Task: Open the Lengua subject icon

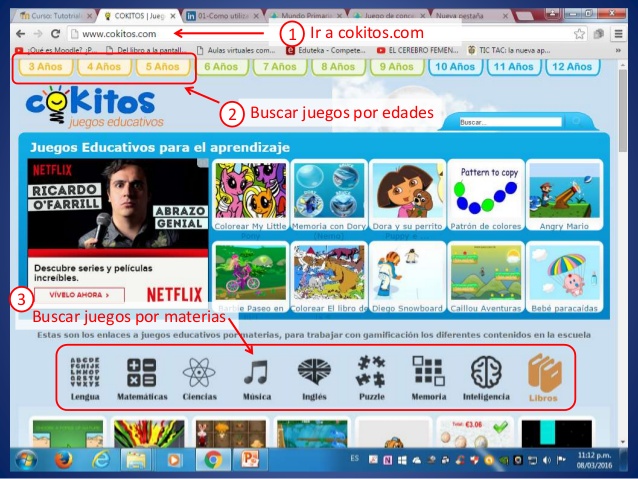Action: [86, 373]
